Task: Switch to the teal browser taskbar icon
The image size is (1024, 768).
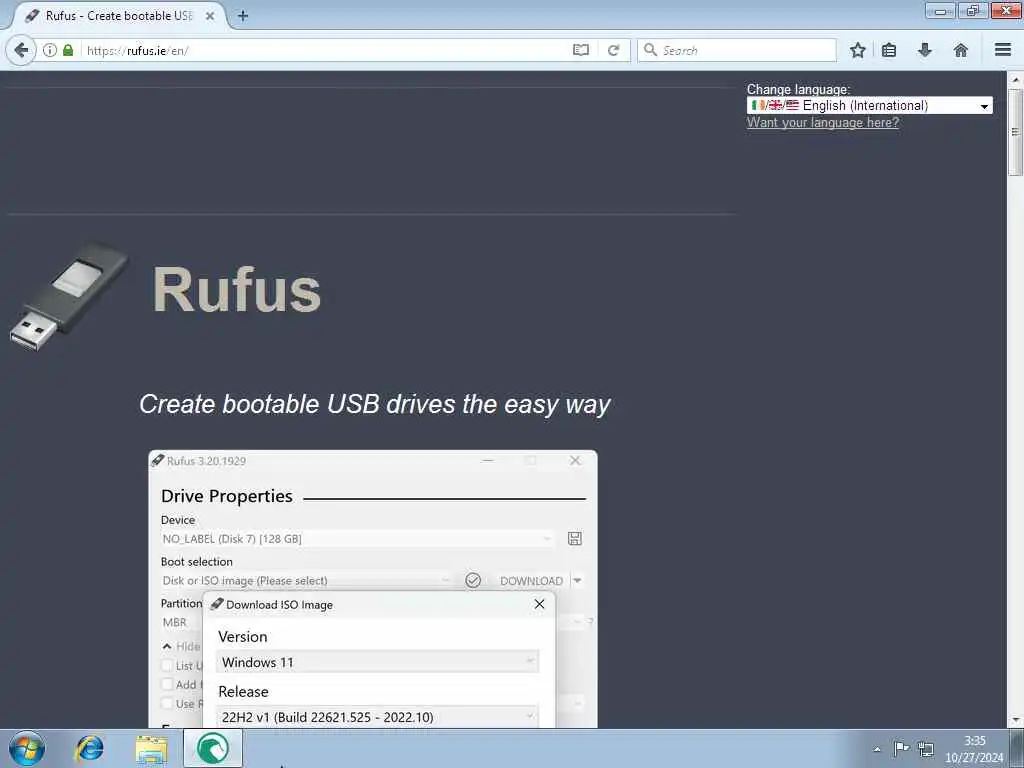Action: click(x=213, y=748)
